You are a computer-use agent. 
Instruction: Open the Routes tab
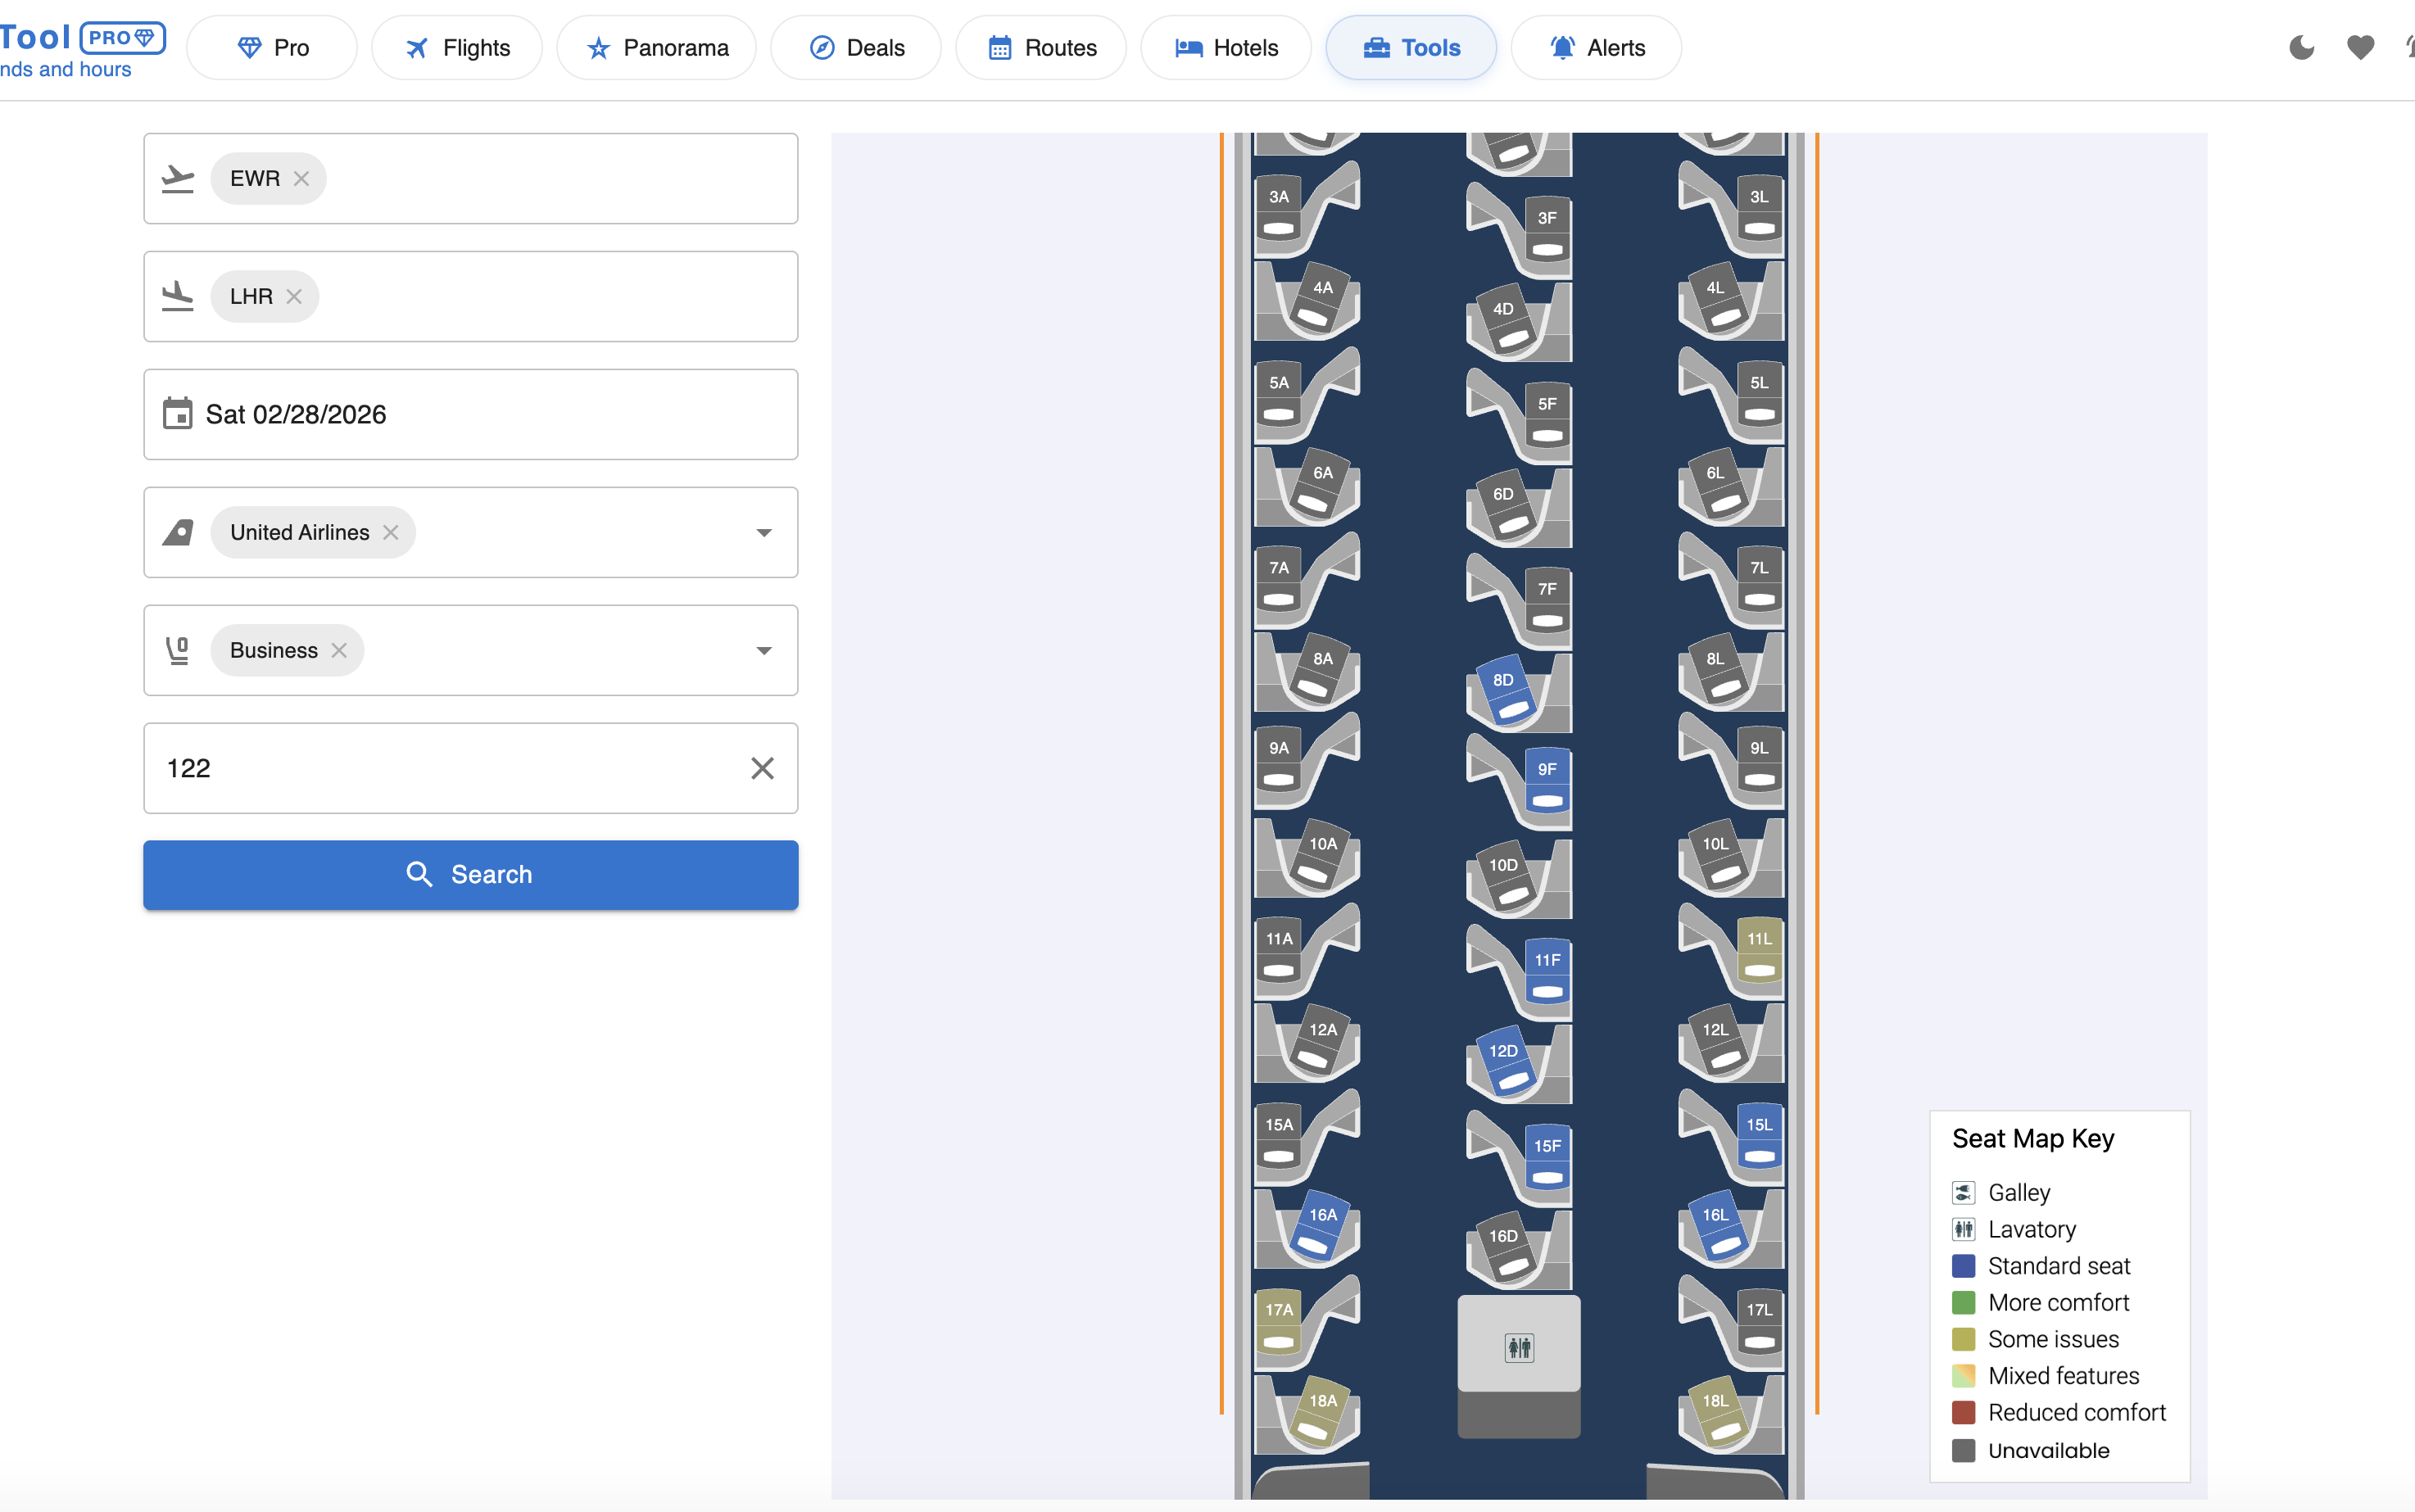tap(1041, 47)
